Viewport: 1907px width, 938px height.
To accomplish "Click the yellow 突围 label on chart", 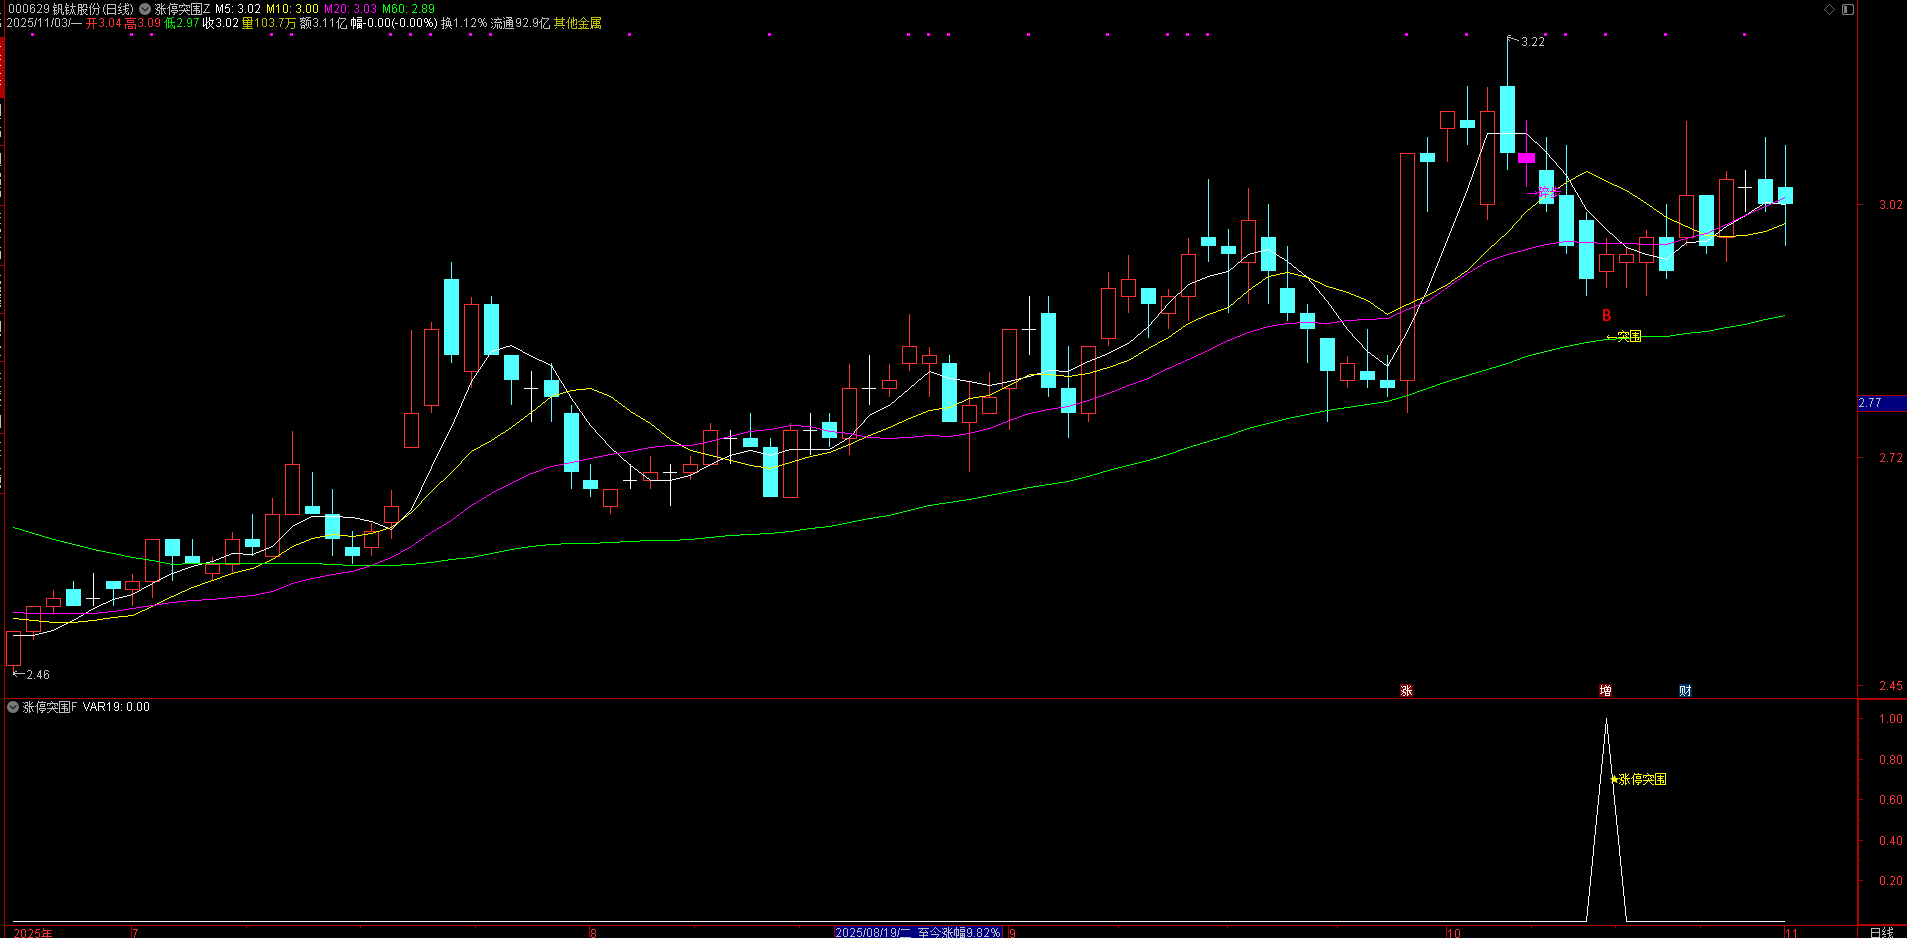I will 1629,336.
